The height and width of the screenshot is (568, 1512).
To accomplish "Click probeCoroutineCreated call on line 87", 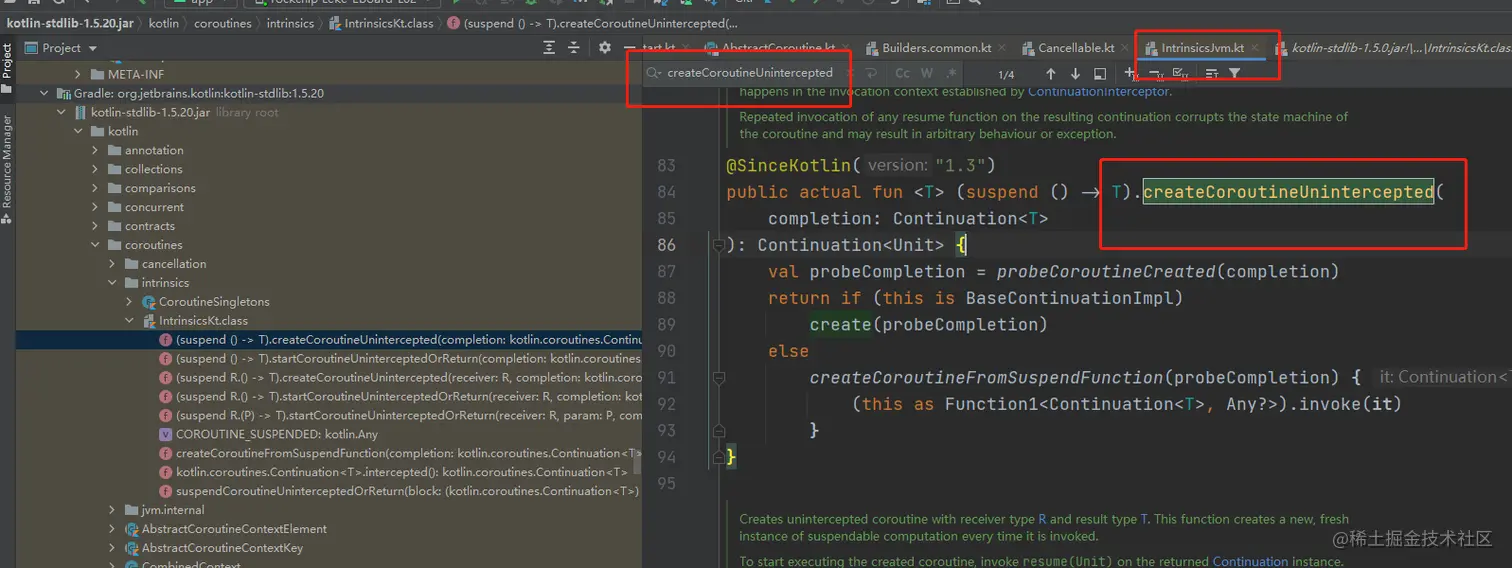I will pos(1106,271).
